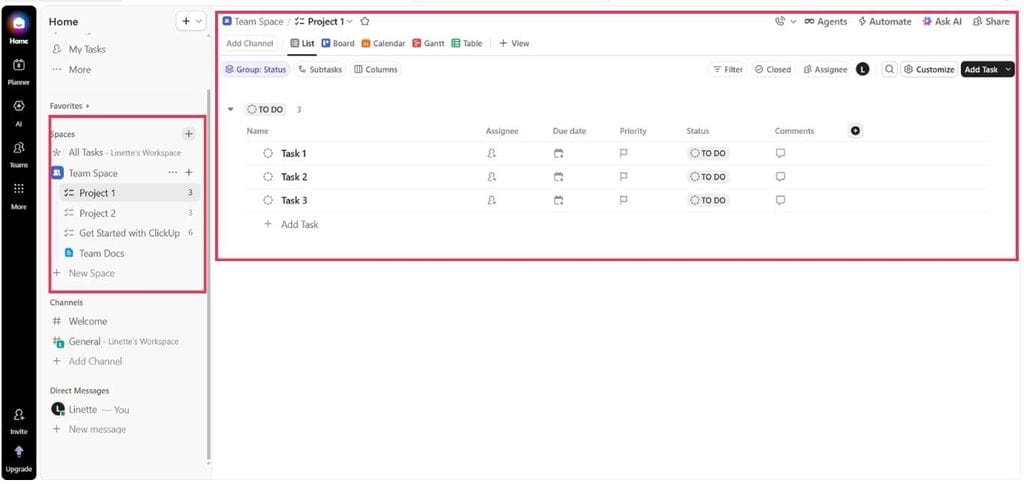Switch to the List view tab
Image resolution: width=1024 pixels, height=484 pixels.
click(x=302, y=44)
